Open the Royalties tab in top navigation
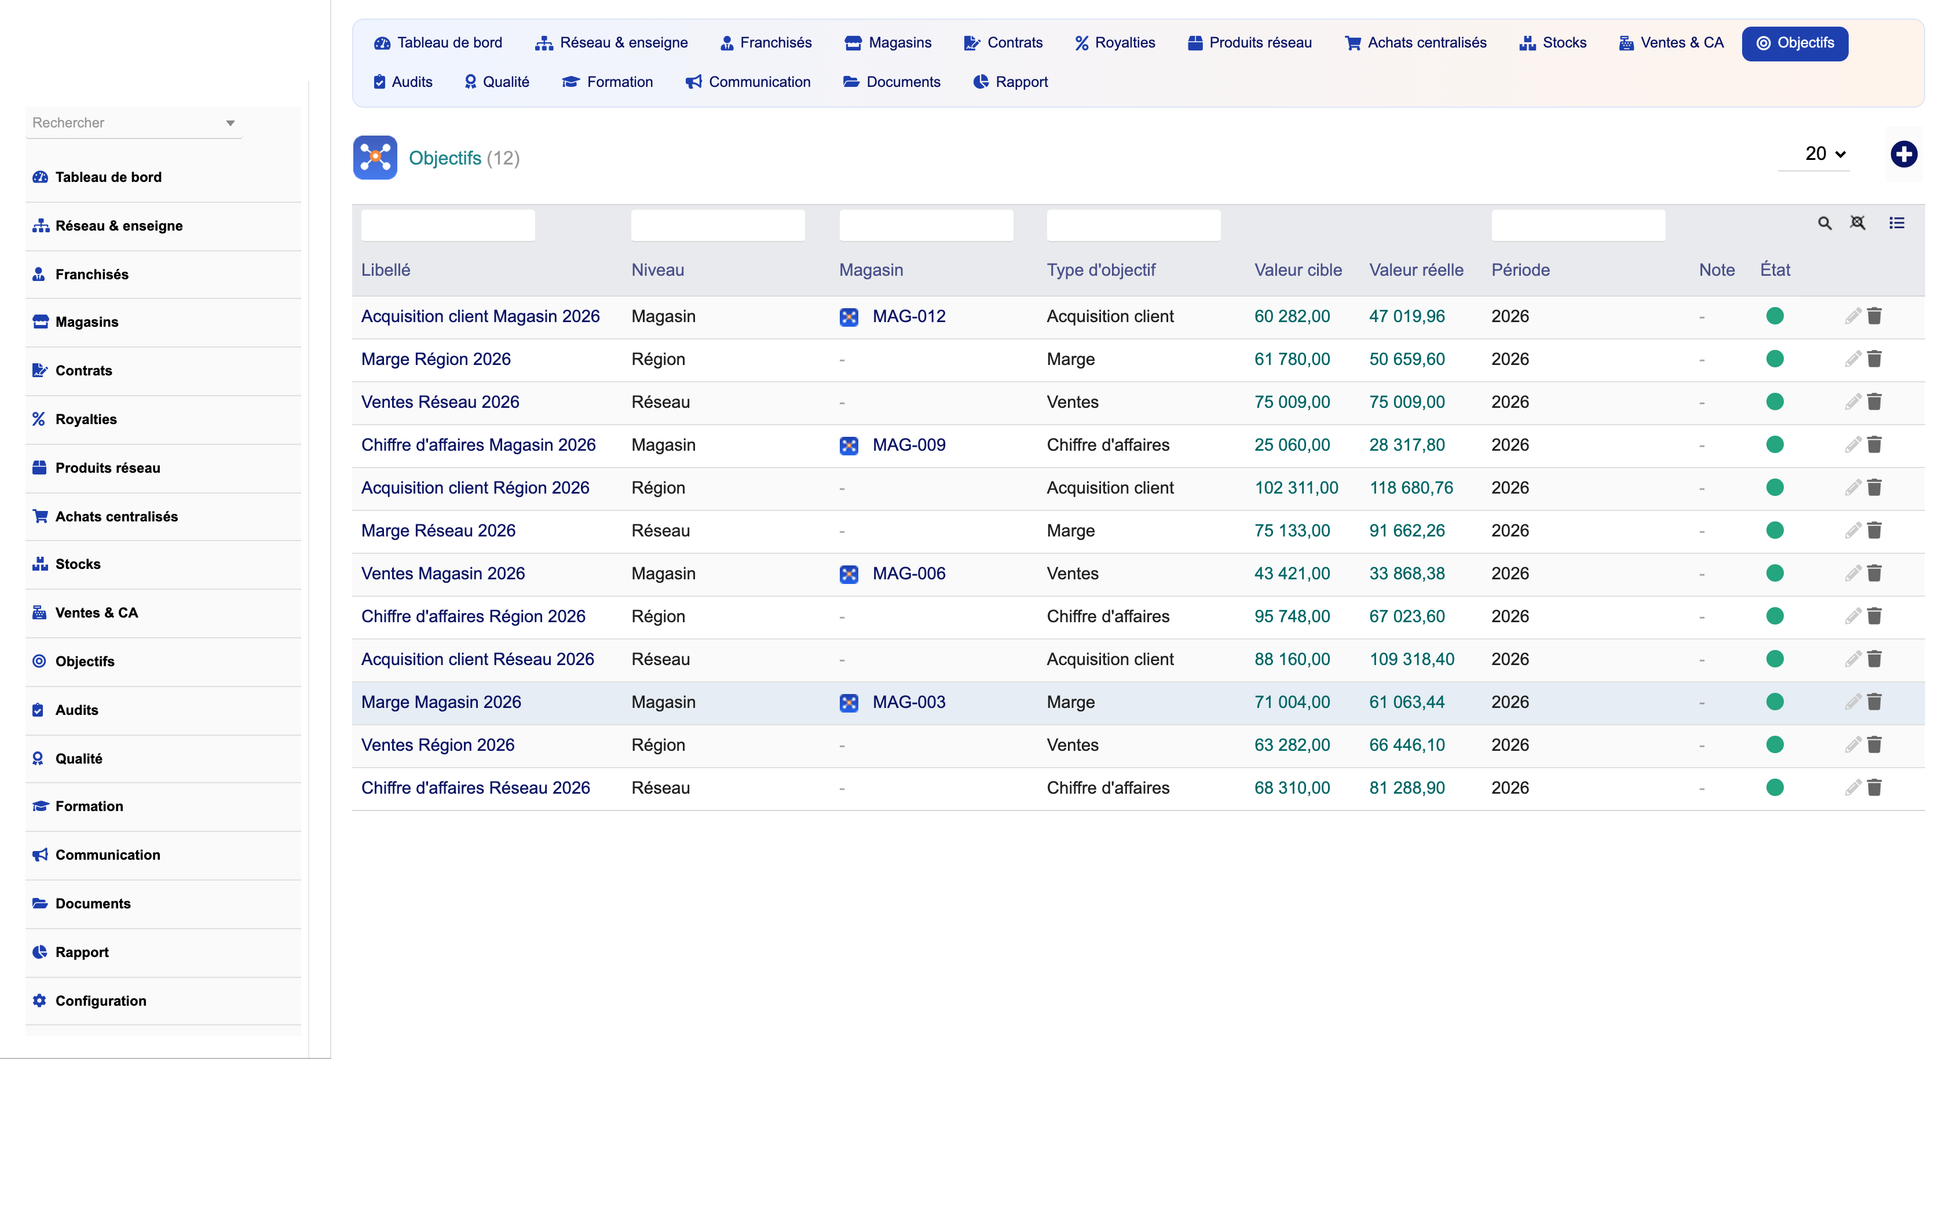 click(1115, 43)
